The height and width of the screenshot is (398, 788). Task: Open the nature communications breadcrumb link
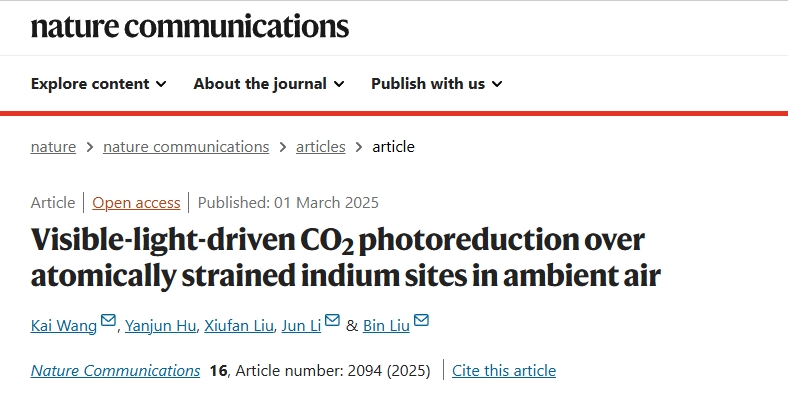pos(186,147)
